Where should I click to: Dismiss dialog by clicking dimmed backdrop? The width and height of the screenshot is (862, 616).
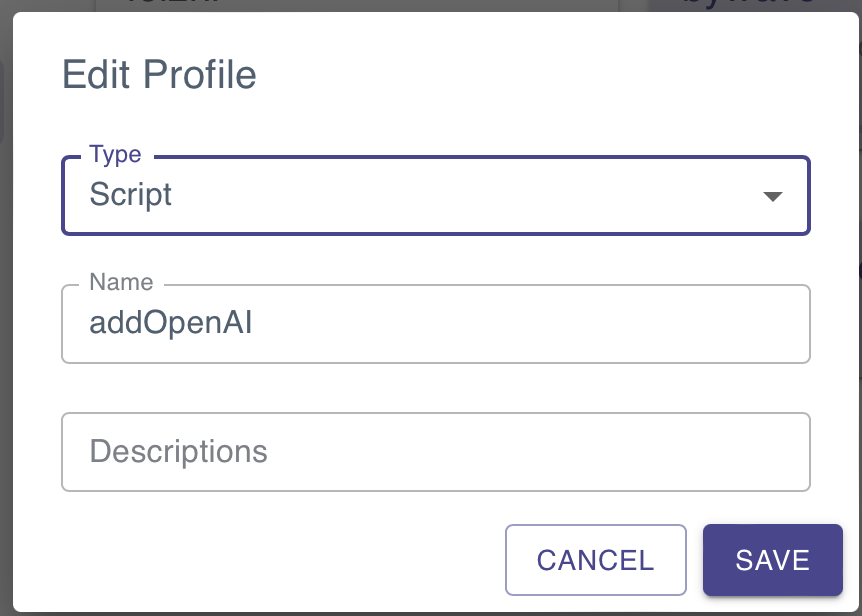click(5, 308)
